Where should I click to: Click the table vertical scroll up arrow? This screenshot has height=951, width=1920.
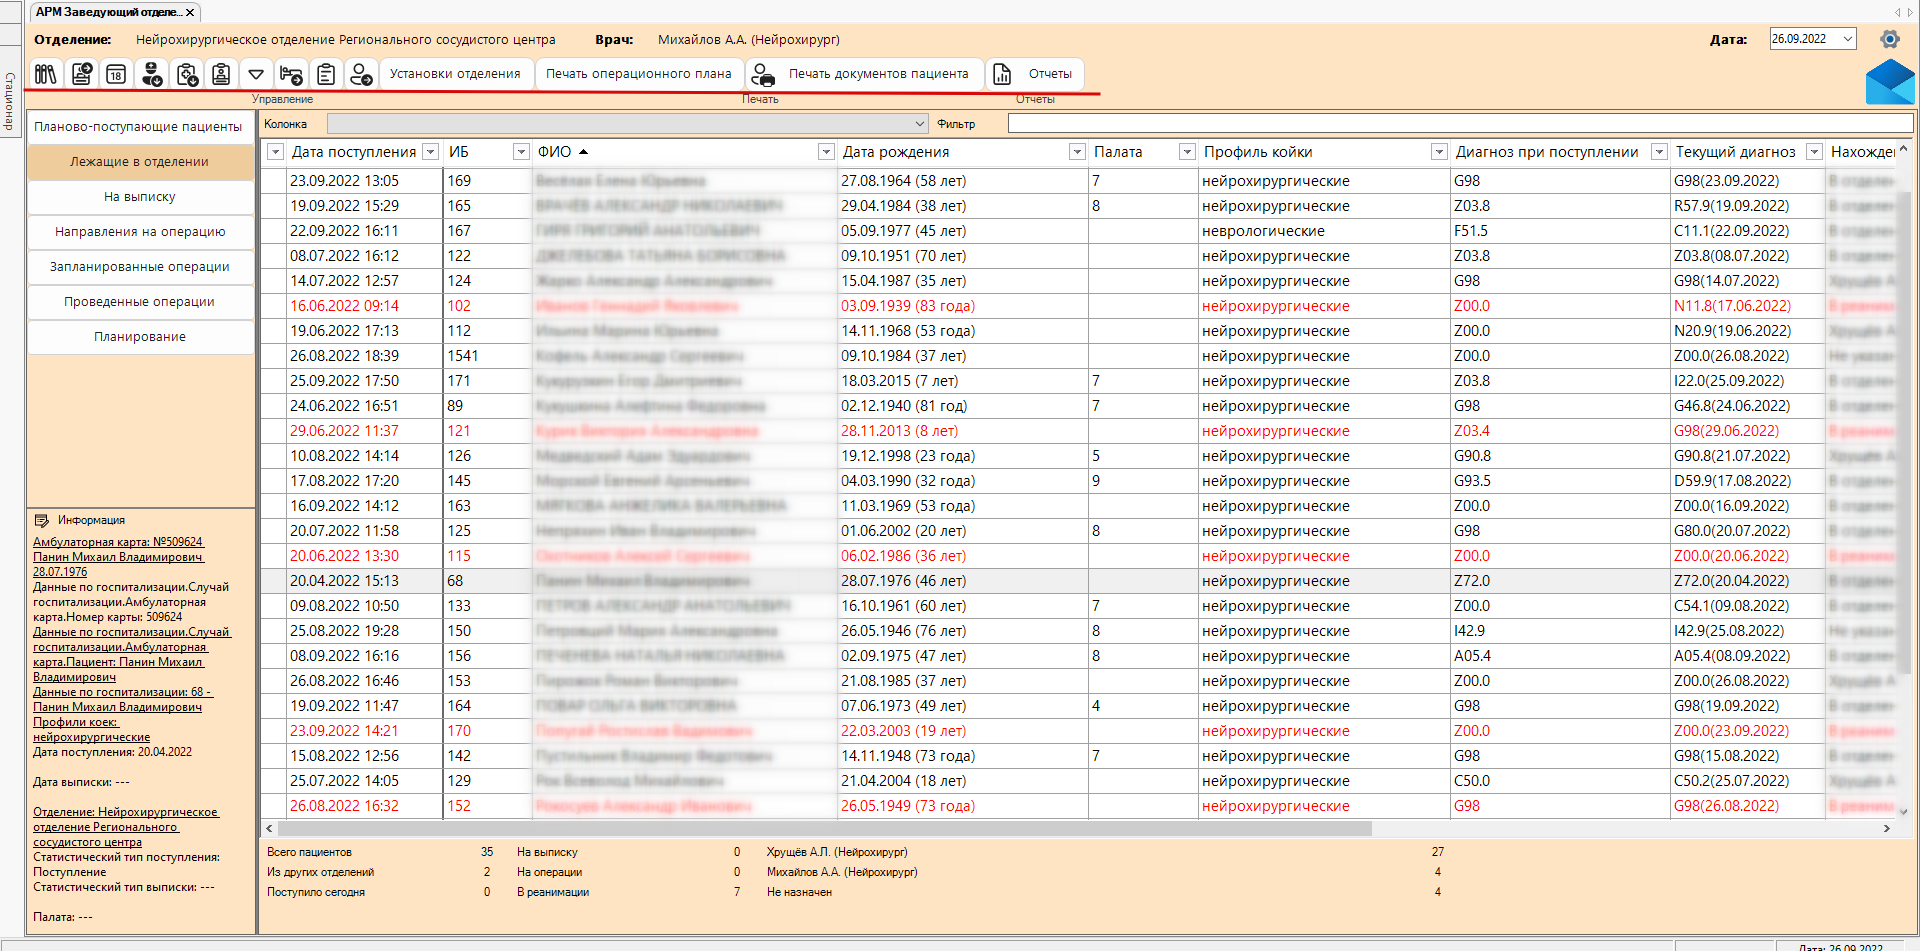tap(1903, 150)
